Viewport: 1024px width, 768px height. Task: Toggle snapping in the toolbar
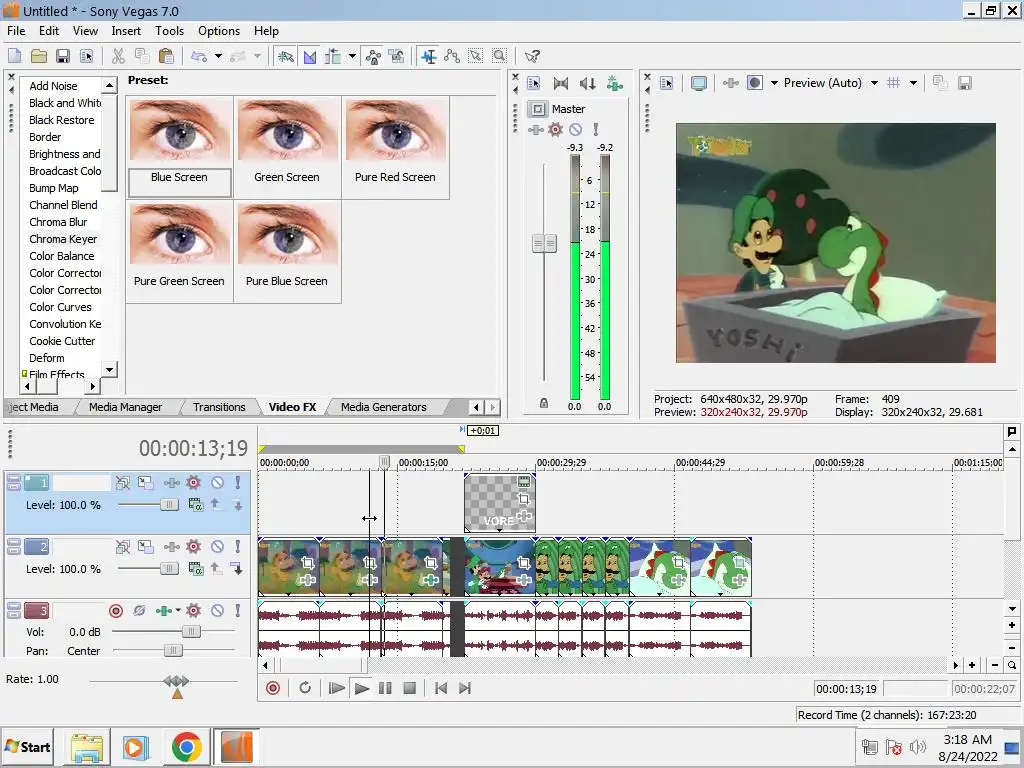point(285,56)
